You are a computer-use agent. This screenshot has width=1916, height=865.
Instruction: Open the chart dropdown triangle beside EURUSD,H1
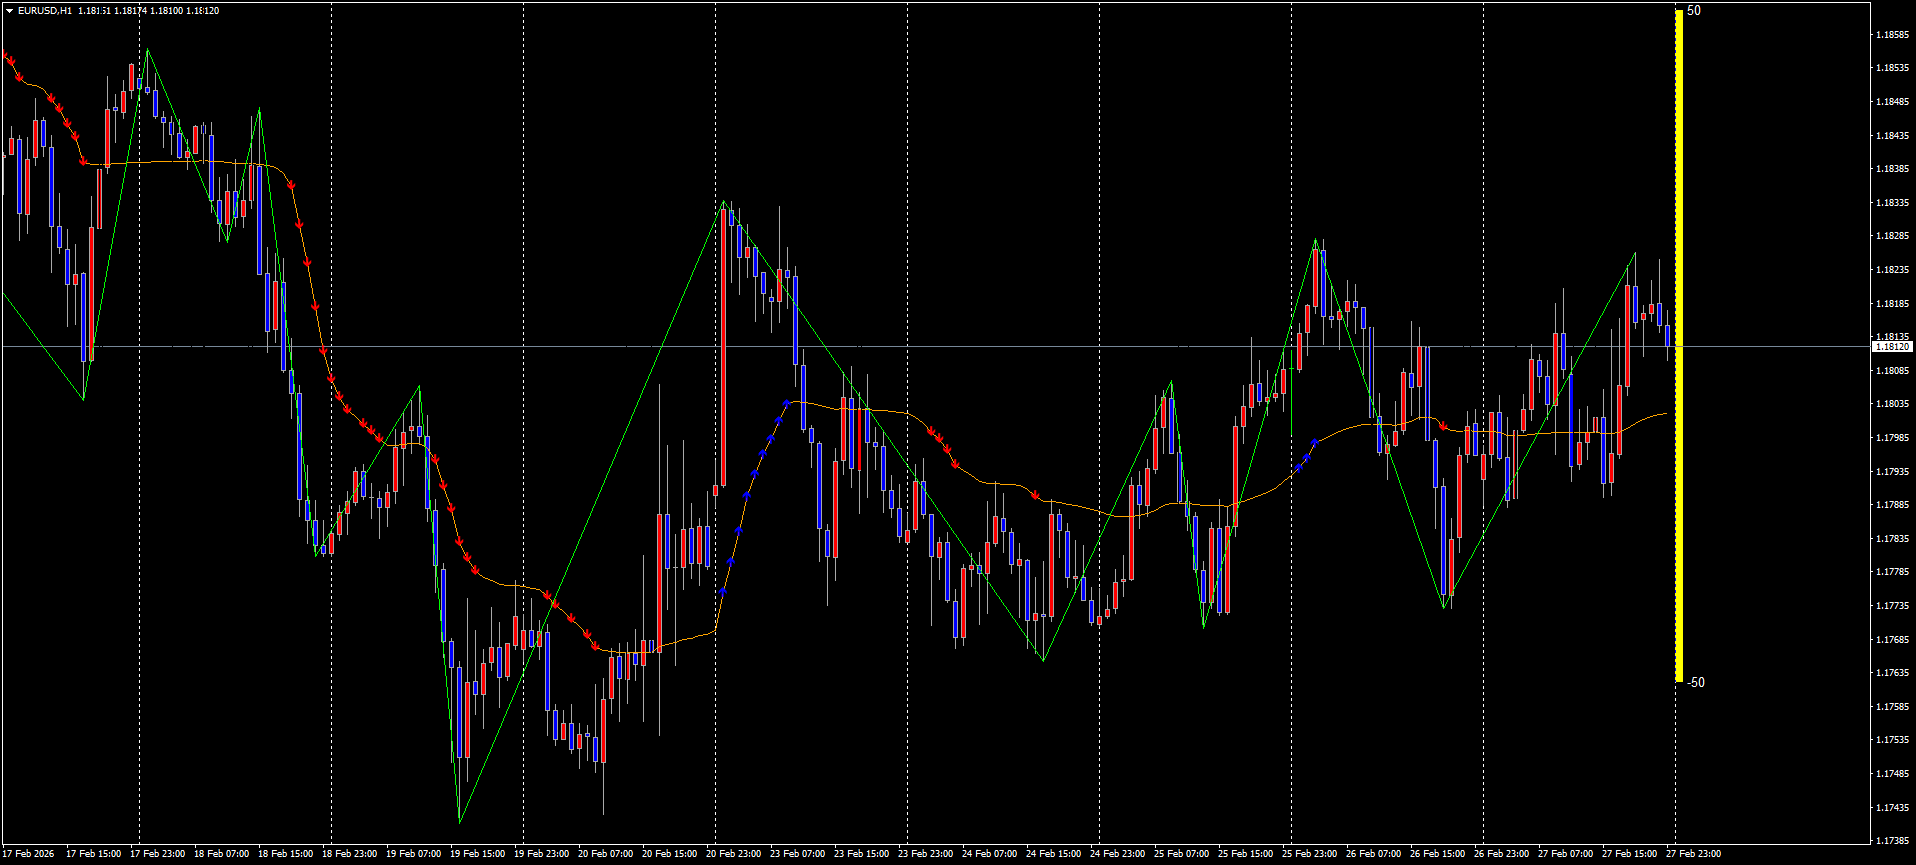point(9,11)
